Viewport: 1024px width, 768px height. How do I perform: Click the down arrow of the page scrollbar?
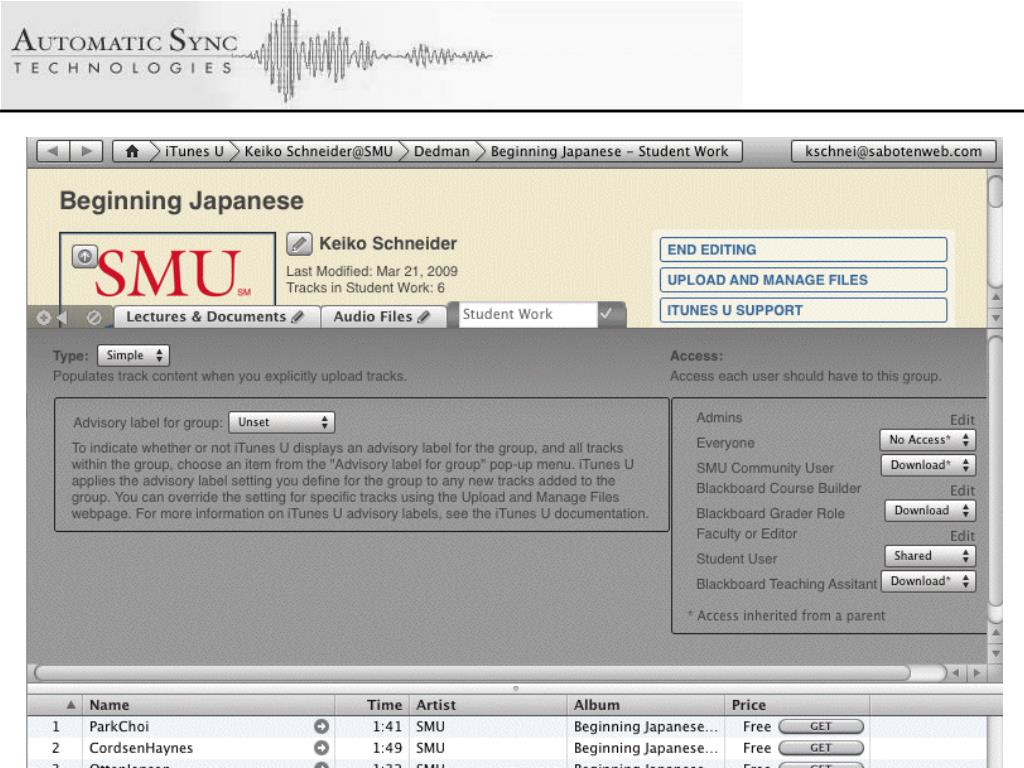[996, 318]
